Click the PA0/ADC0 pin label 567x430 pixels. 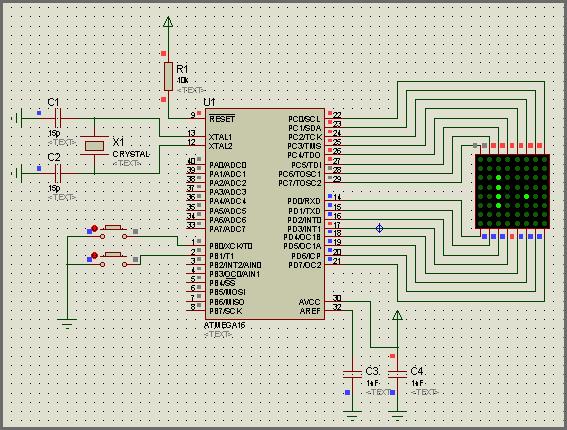(228, 165)
